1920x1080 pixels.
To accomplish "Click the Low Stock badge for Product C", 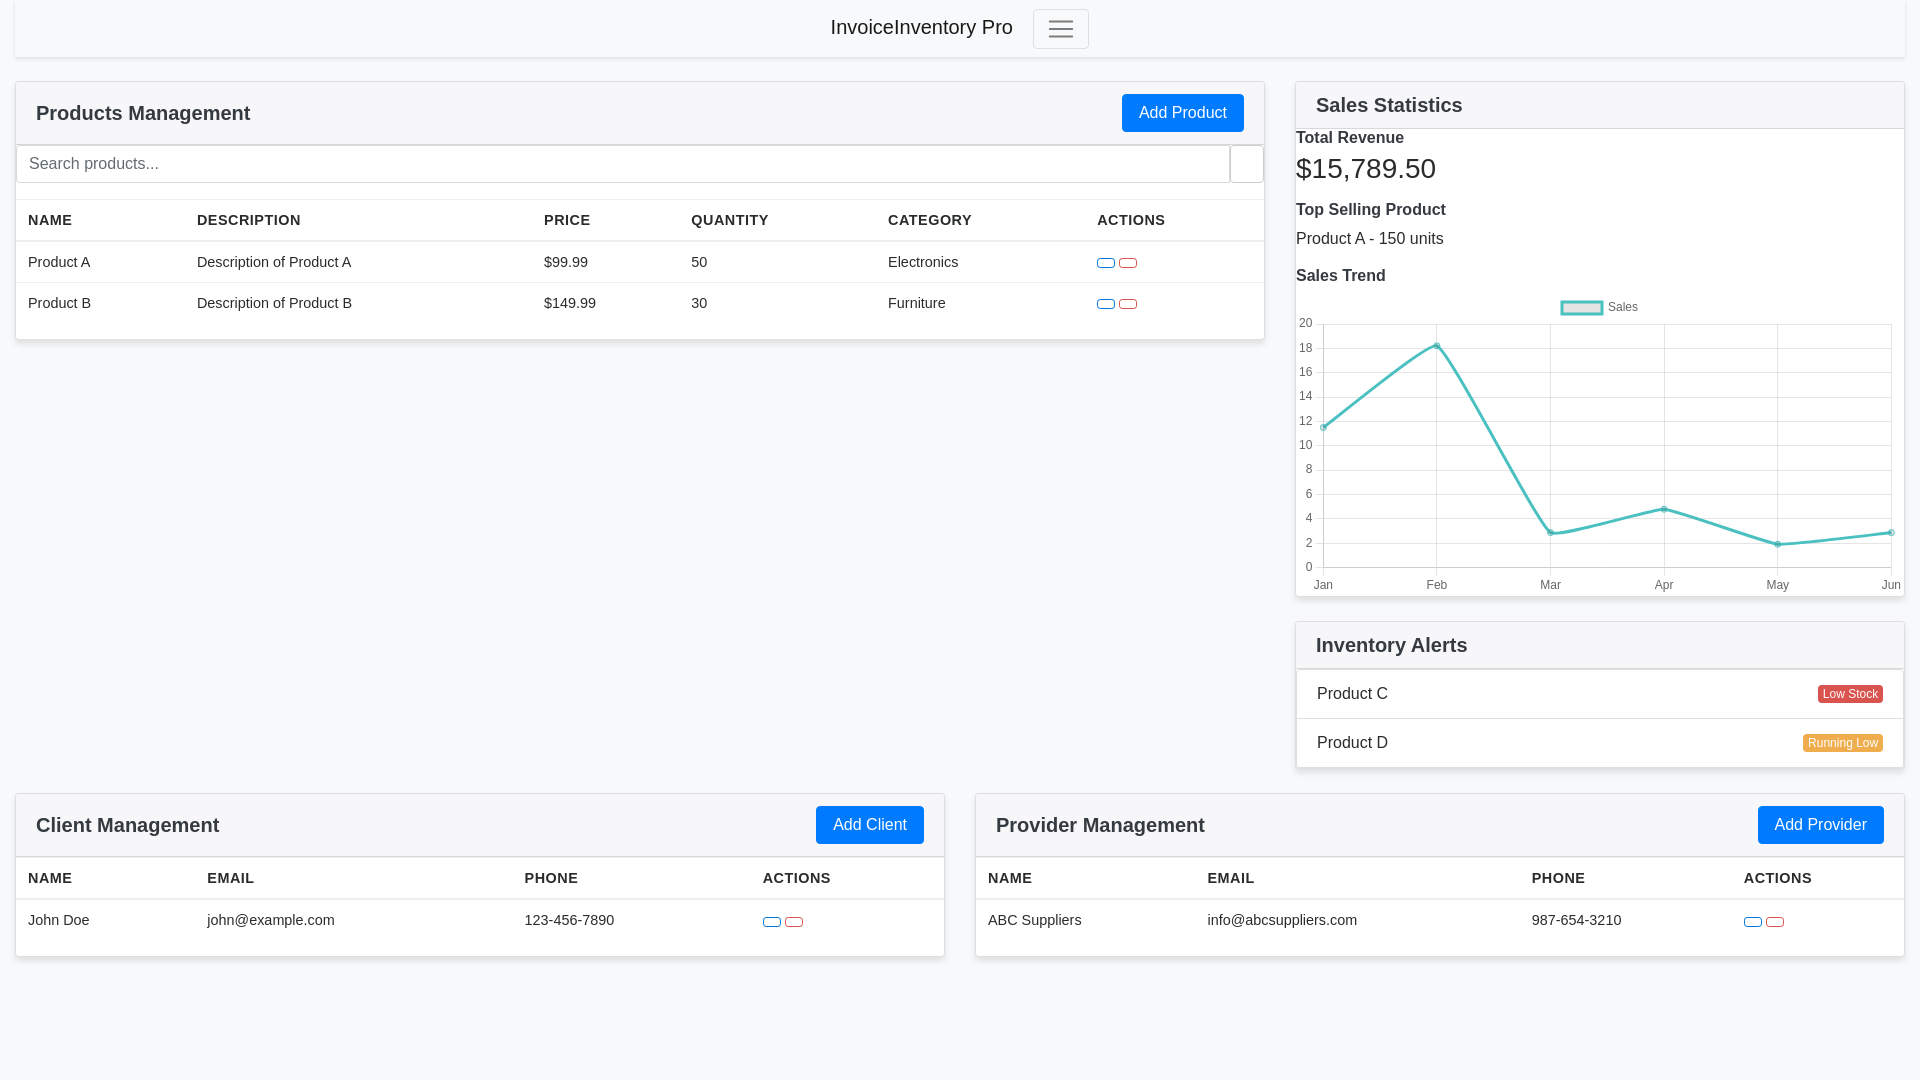I will click(1850, 694).
